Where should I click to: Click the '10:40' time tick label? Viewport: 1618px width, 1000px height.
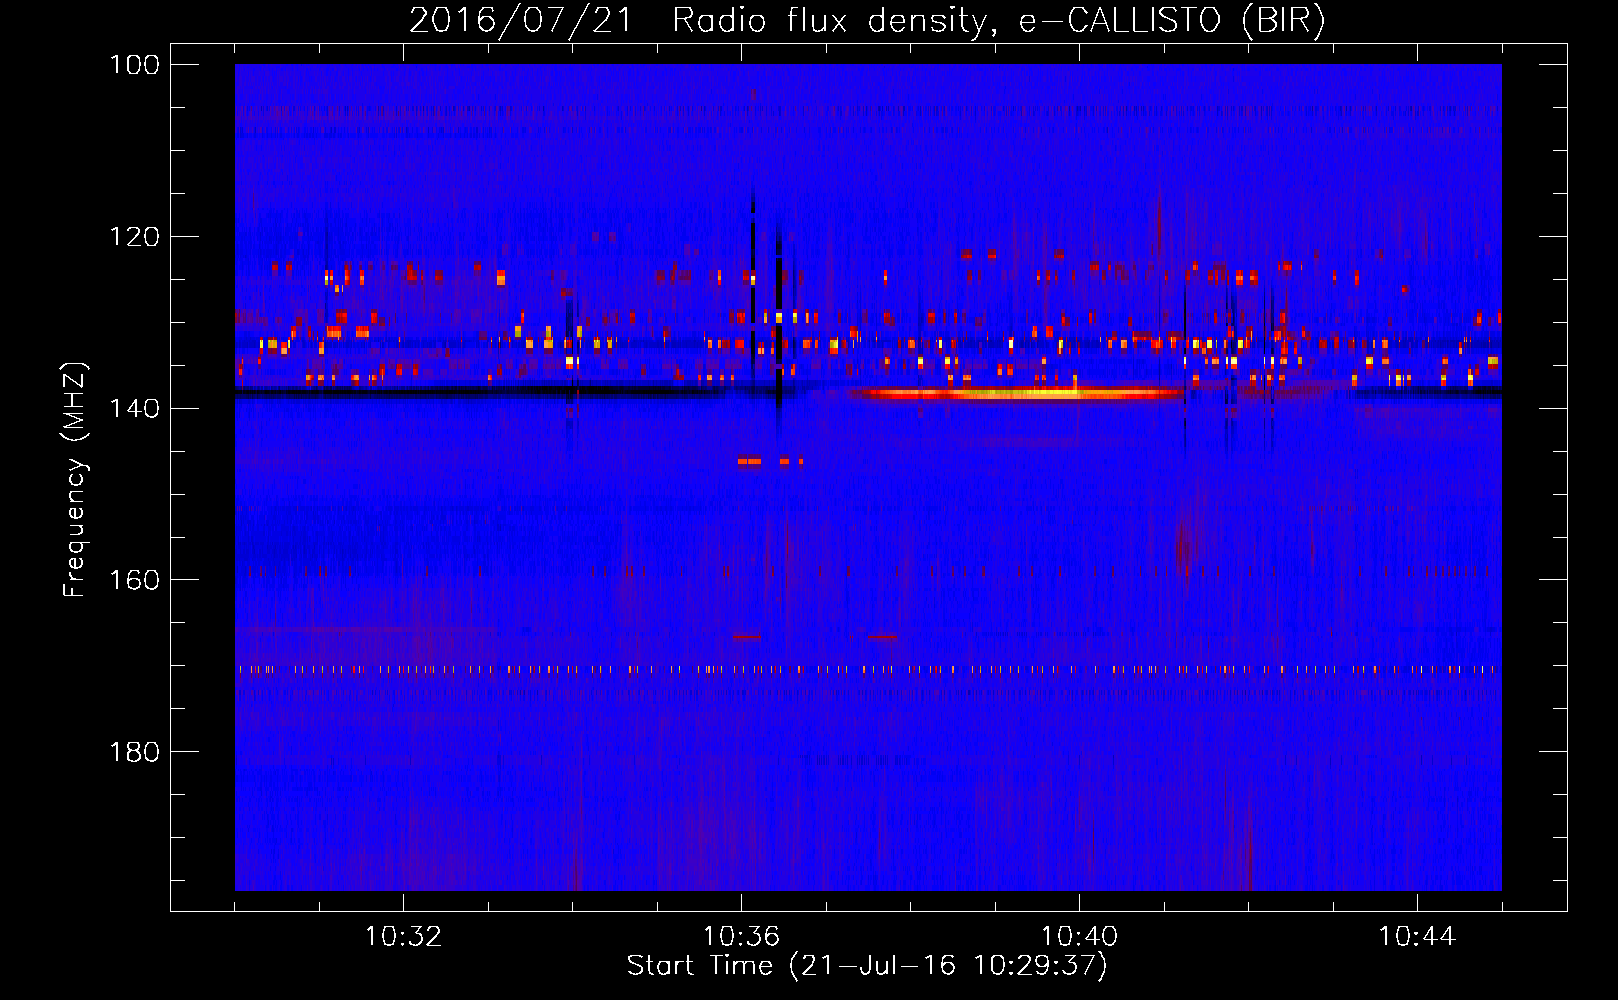[x=1079, y=937]
